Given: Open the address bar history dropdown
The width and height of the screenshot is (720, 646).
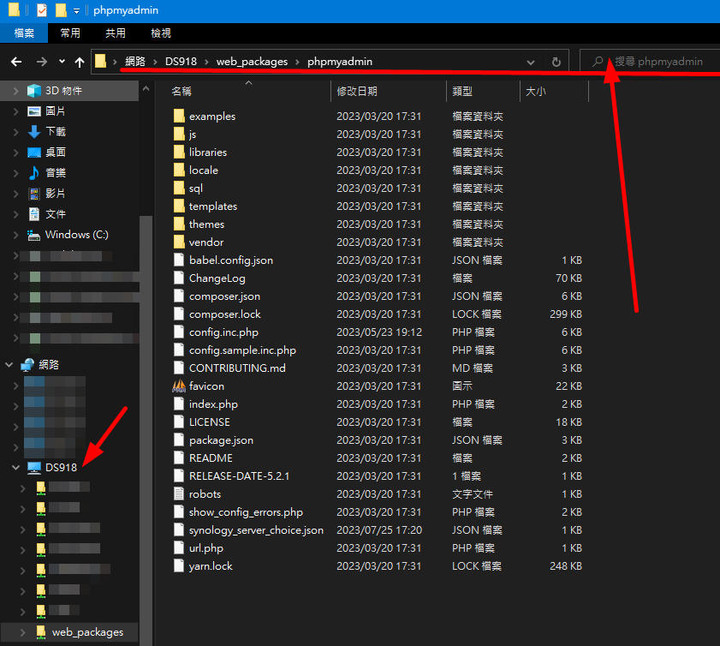Looking at the screenshot, I should 531,62.
